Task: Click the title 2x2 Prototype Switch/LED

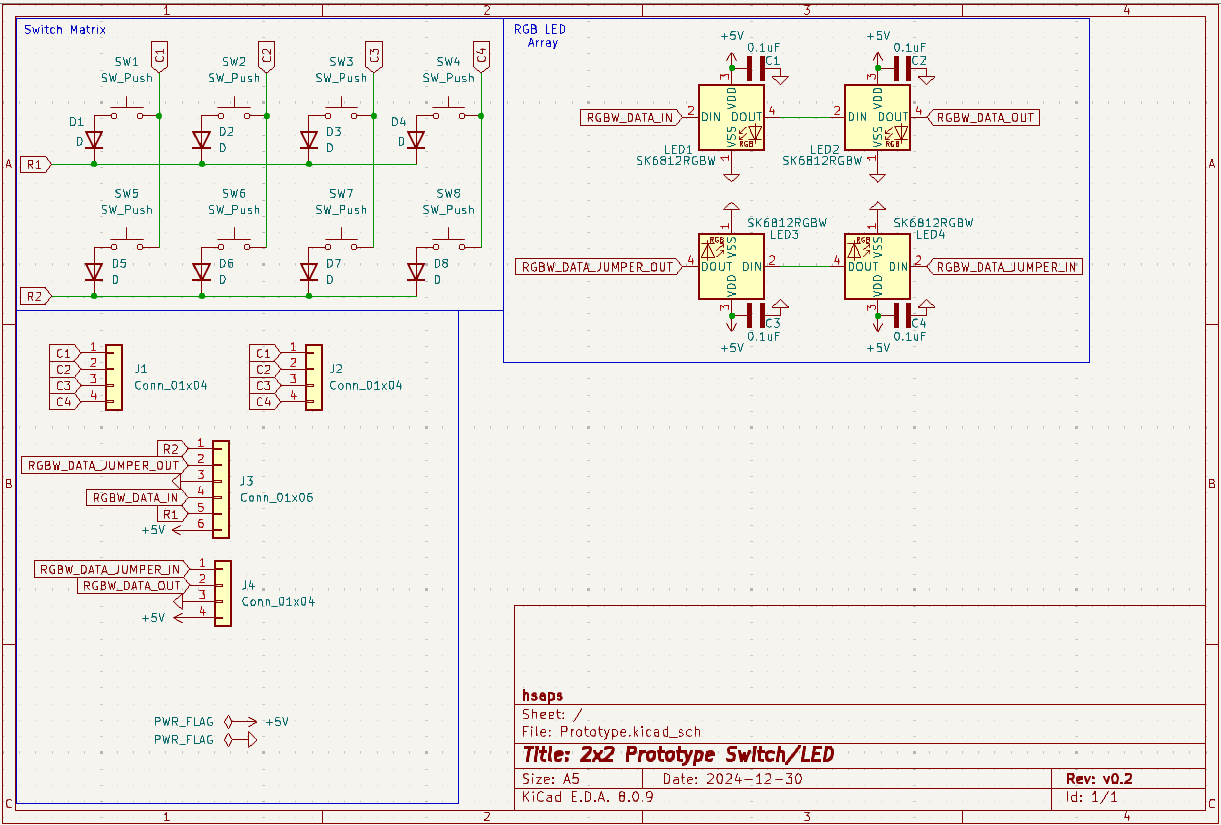Action: [678, 755]
